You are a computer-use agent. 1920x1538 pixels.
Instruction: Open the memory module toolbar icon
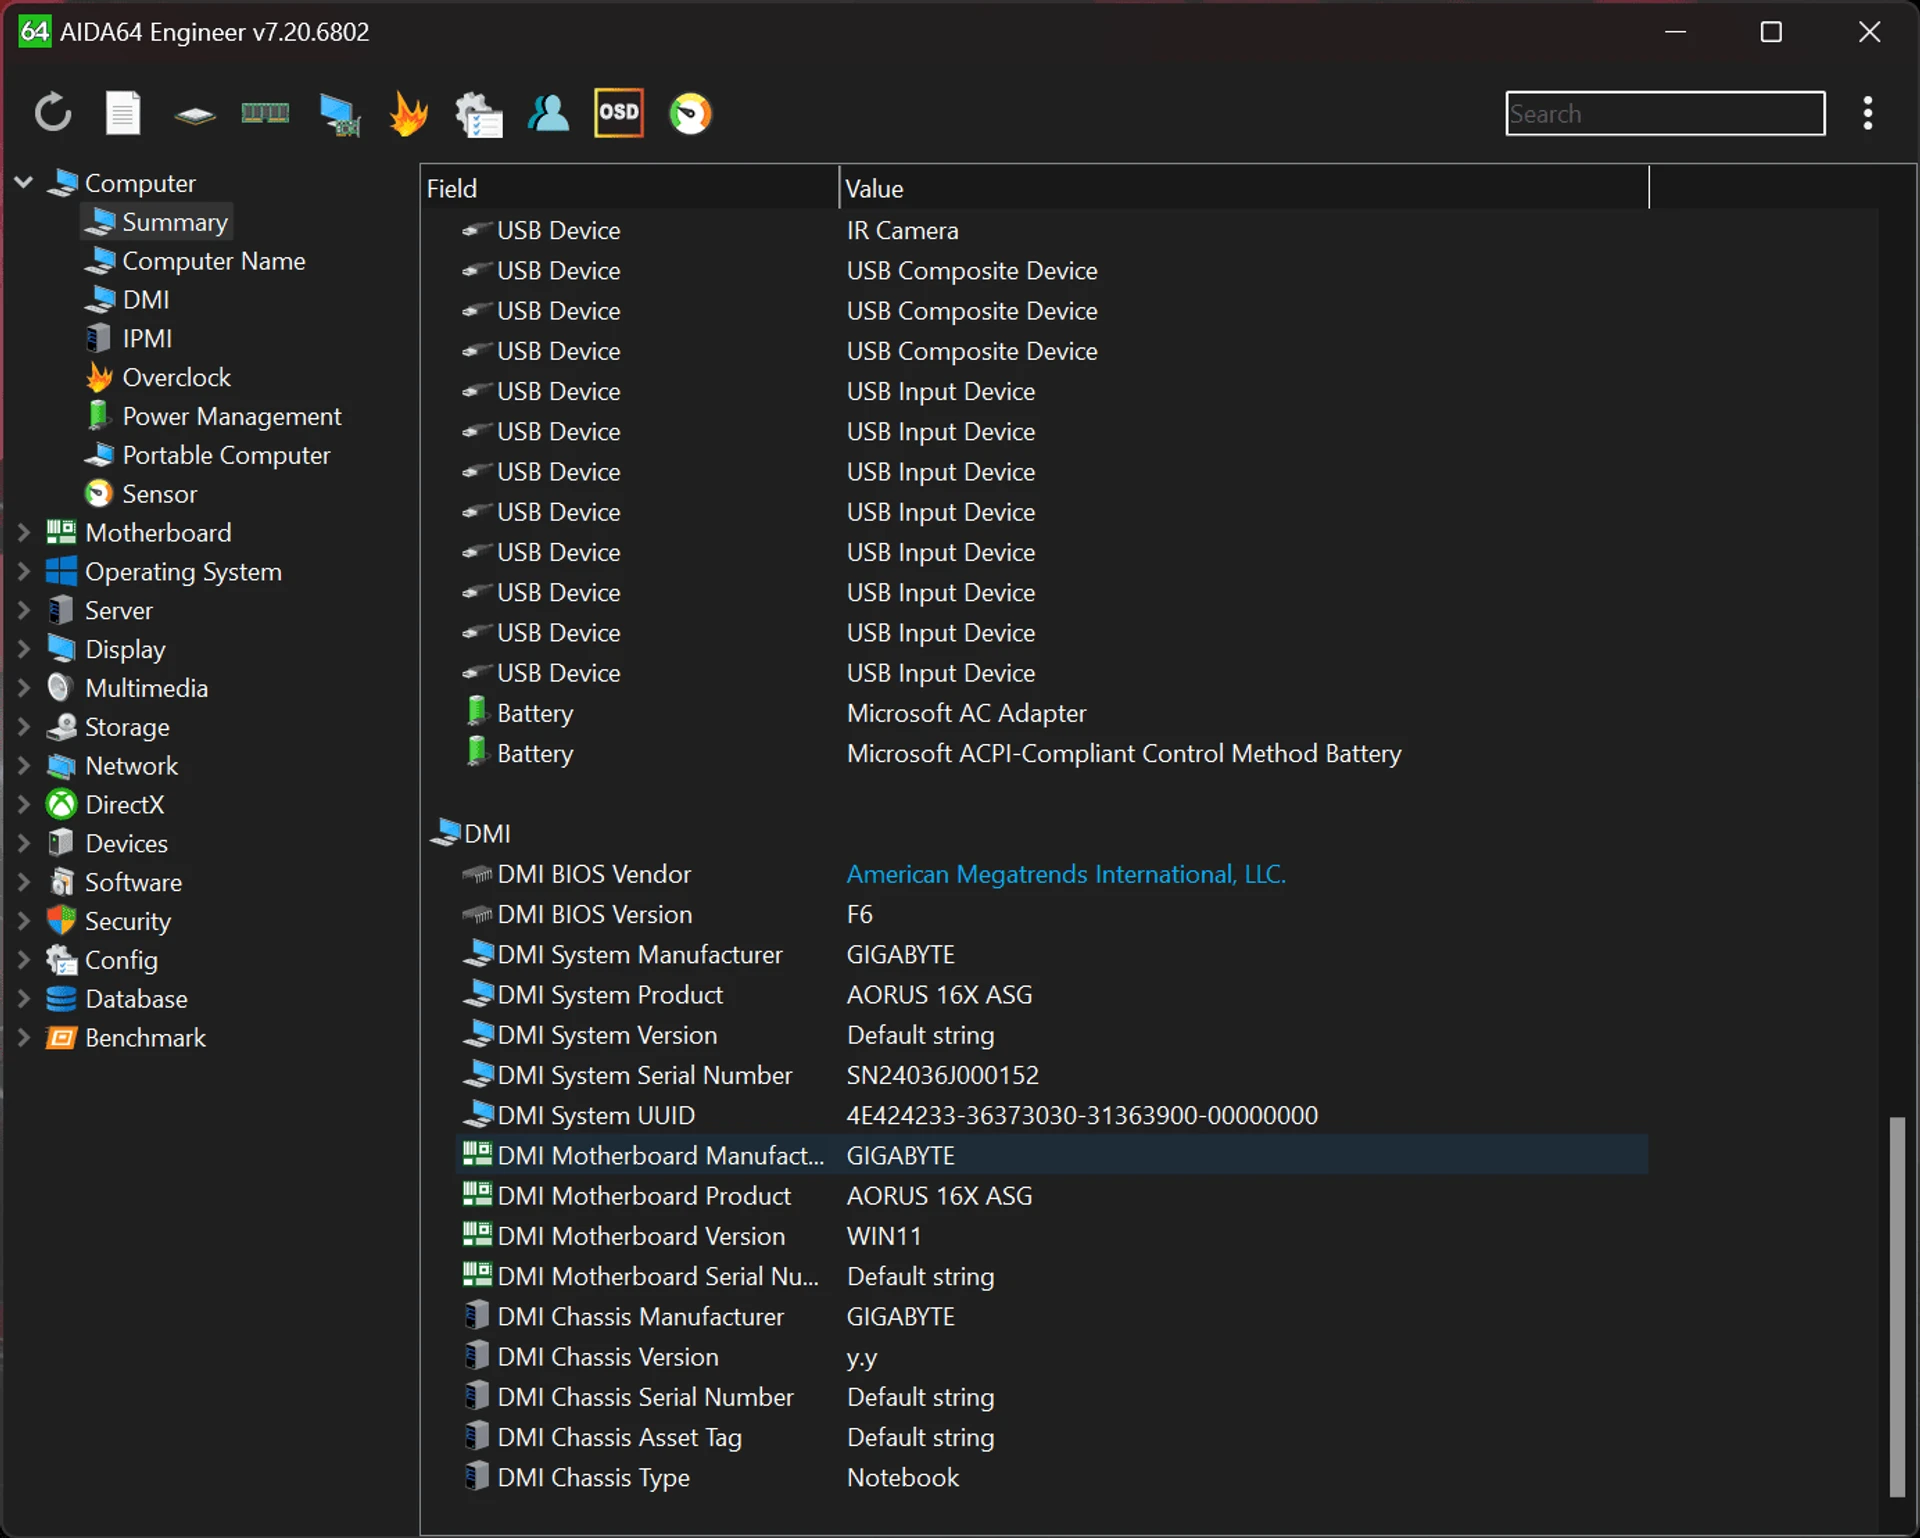265,113
